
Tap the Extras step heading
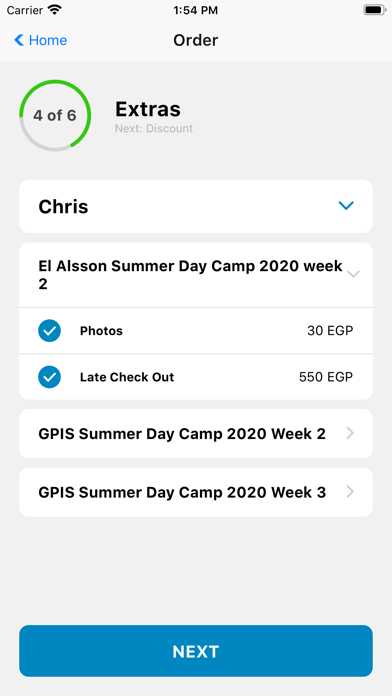[x=148, y=109]
